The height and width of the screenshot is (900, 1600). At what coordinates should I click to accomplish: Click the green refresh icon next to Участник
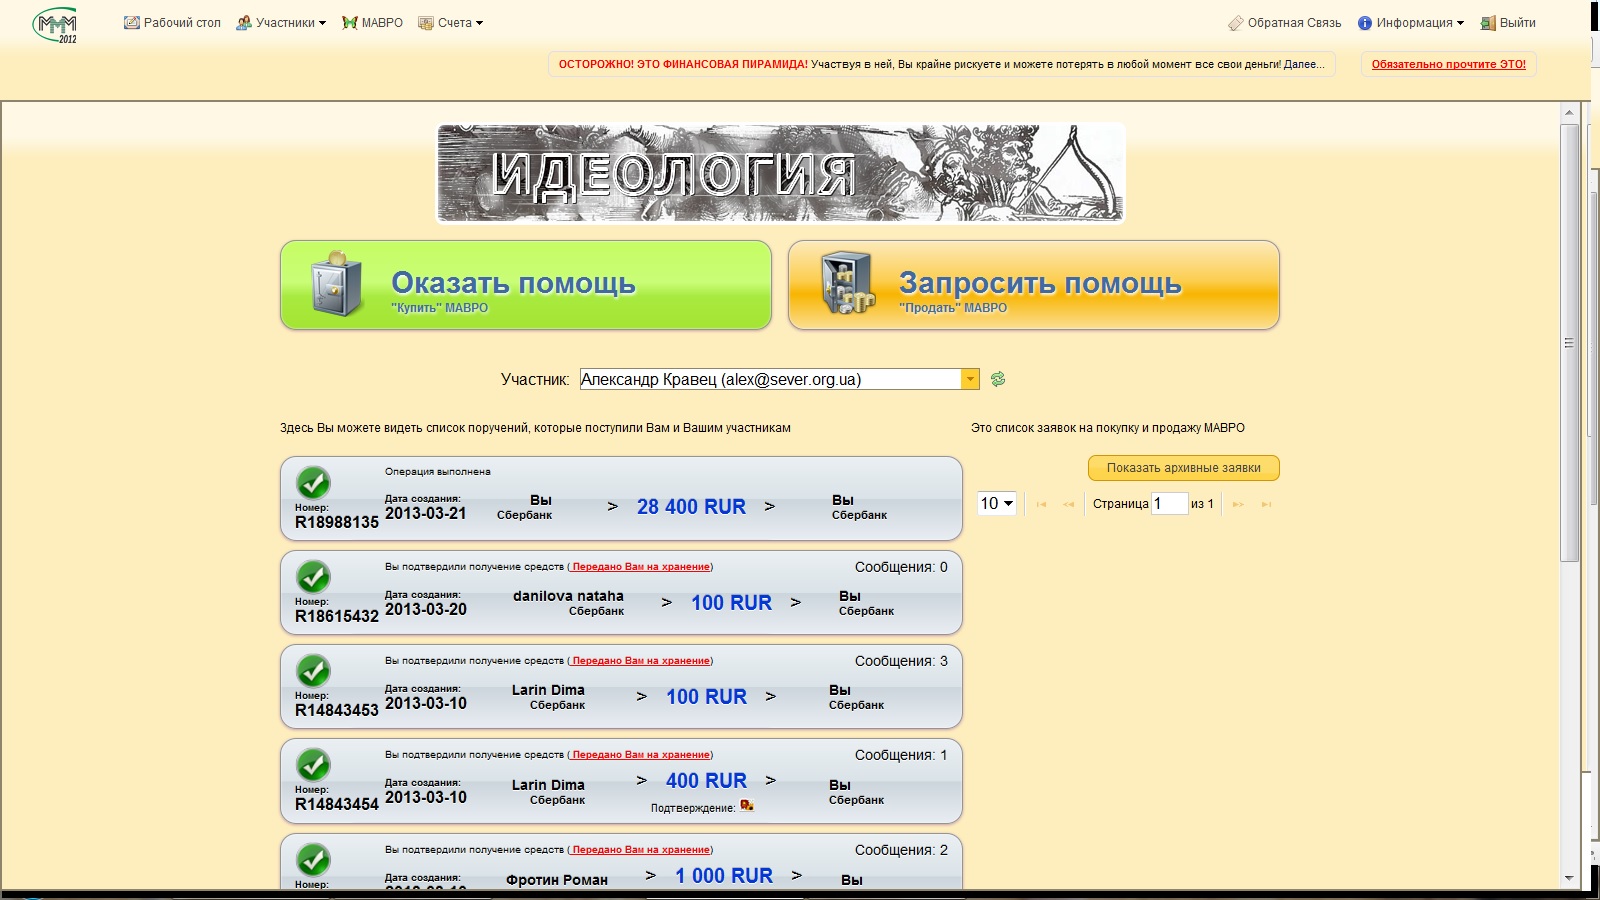tap(998, 379)
